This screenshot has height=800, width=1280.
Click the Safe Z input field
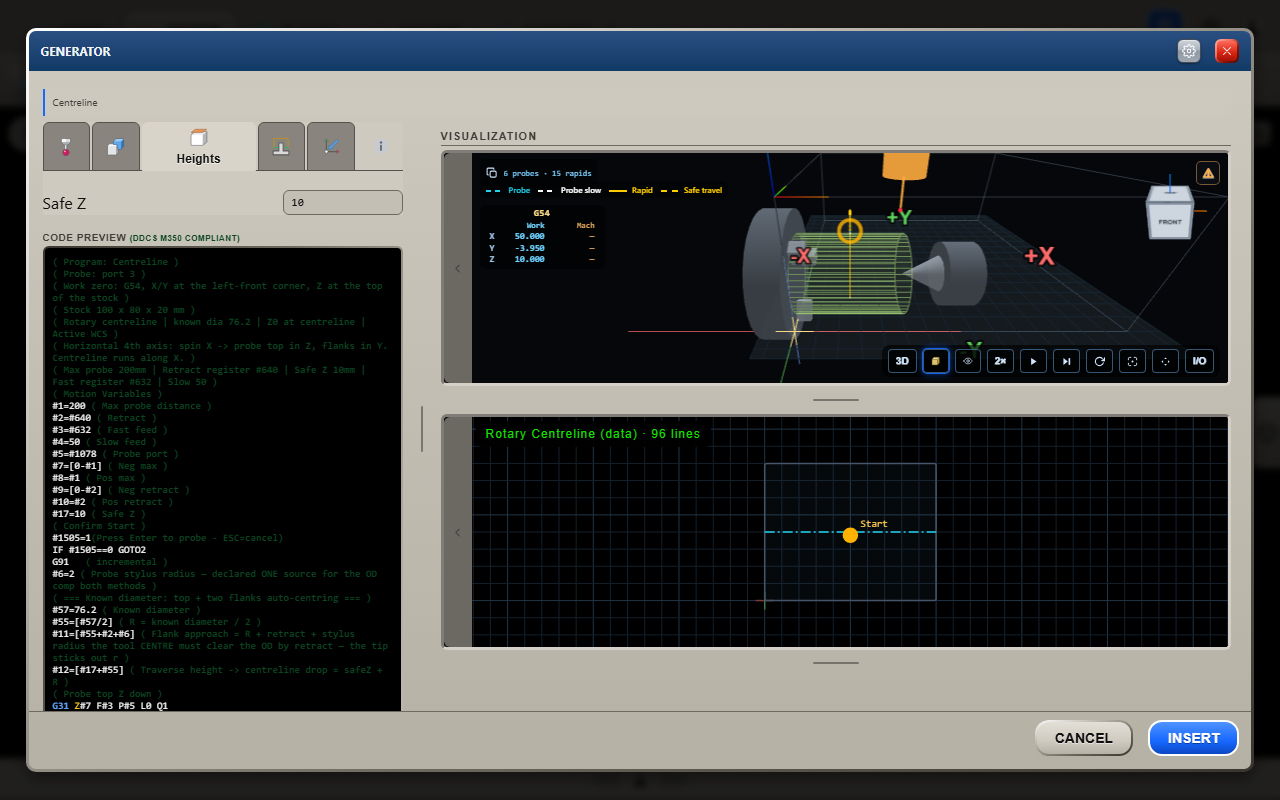[x=343, y=203]
